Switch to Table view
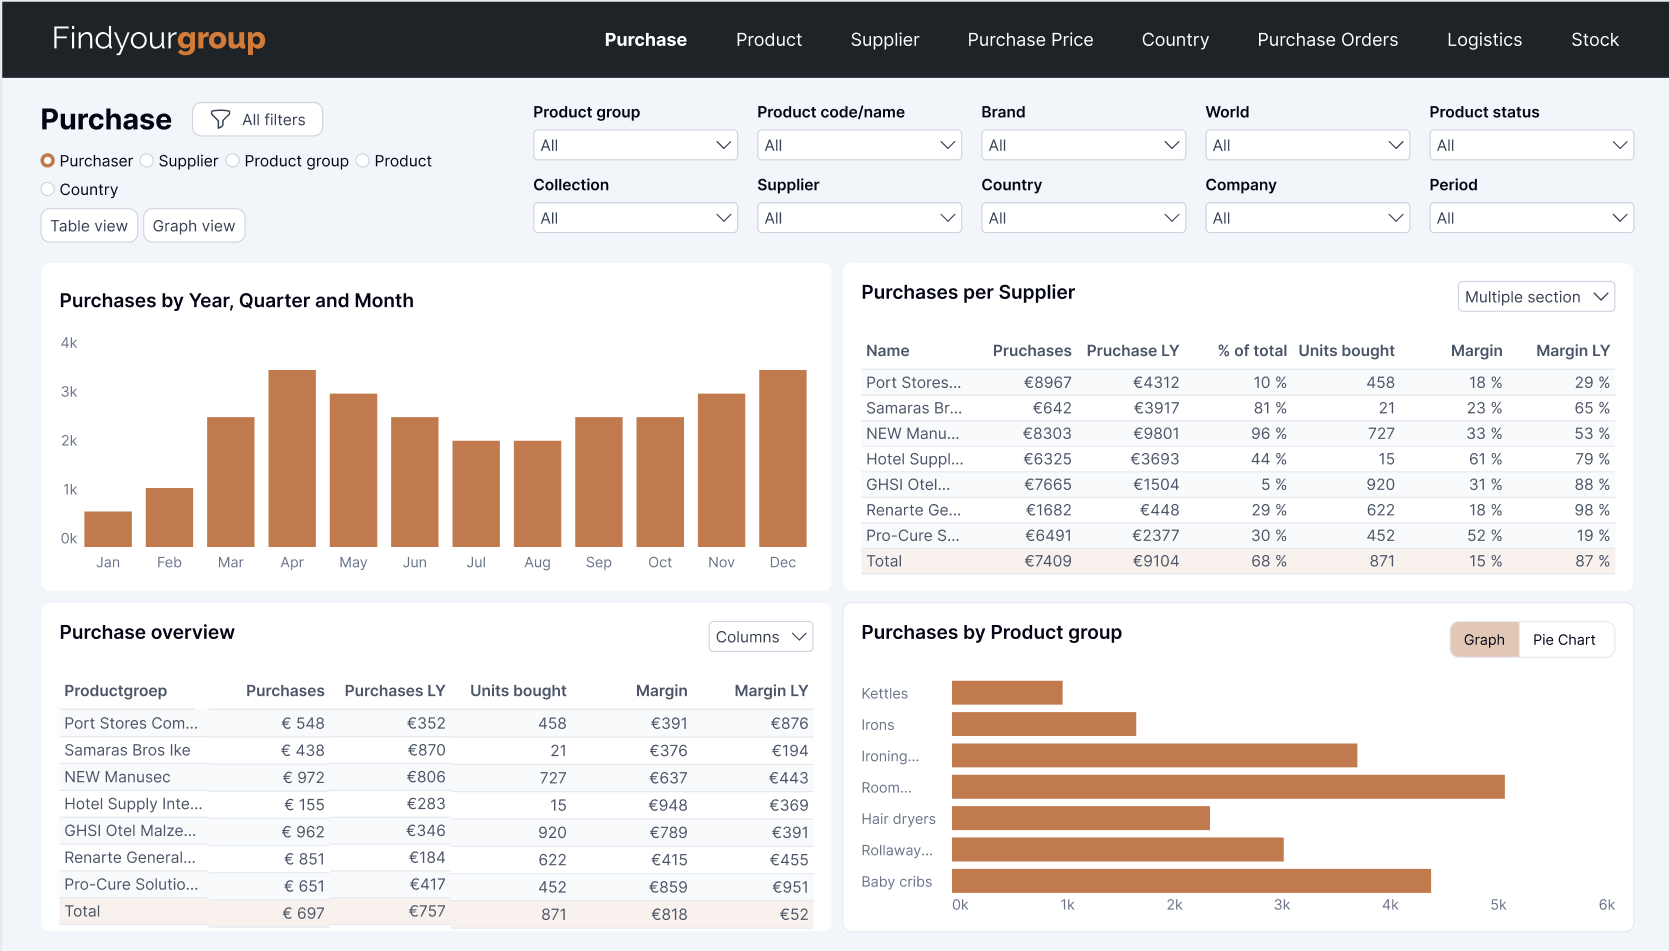Image resolution: width=1669 pixels, height=951 pixels. (x=89, y=226)
